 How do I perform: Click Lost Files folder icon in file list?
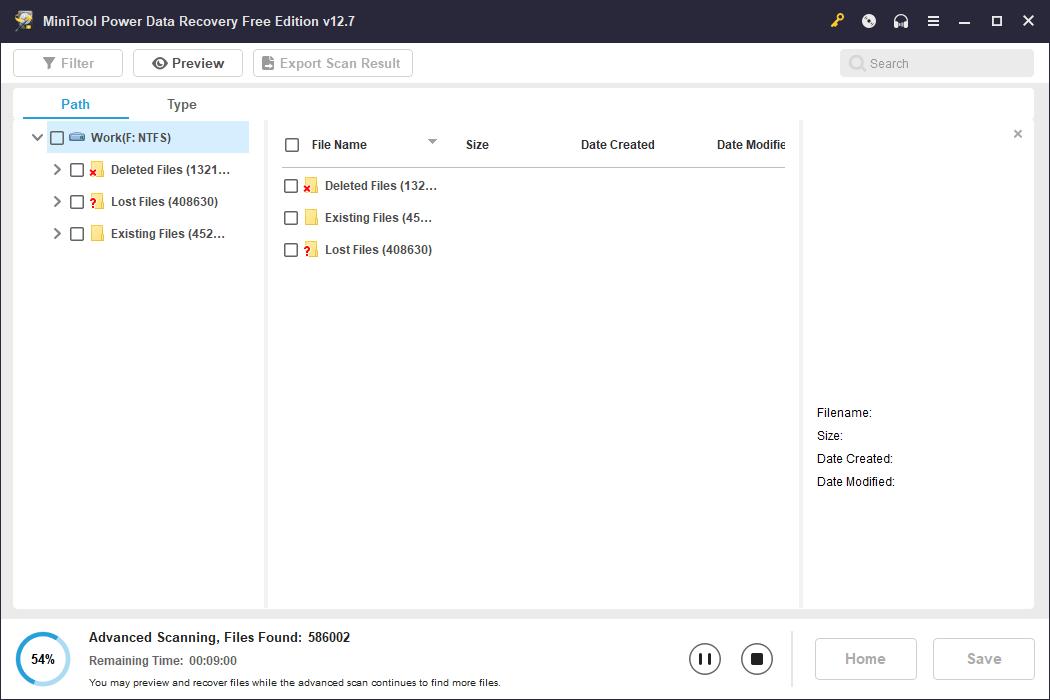coord(311,250)
